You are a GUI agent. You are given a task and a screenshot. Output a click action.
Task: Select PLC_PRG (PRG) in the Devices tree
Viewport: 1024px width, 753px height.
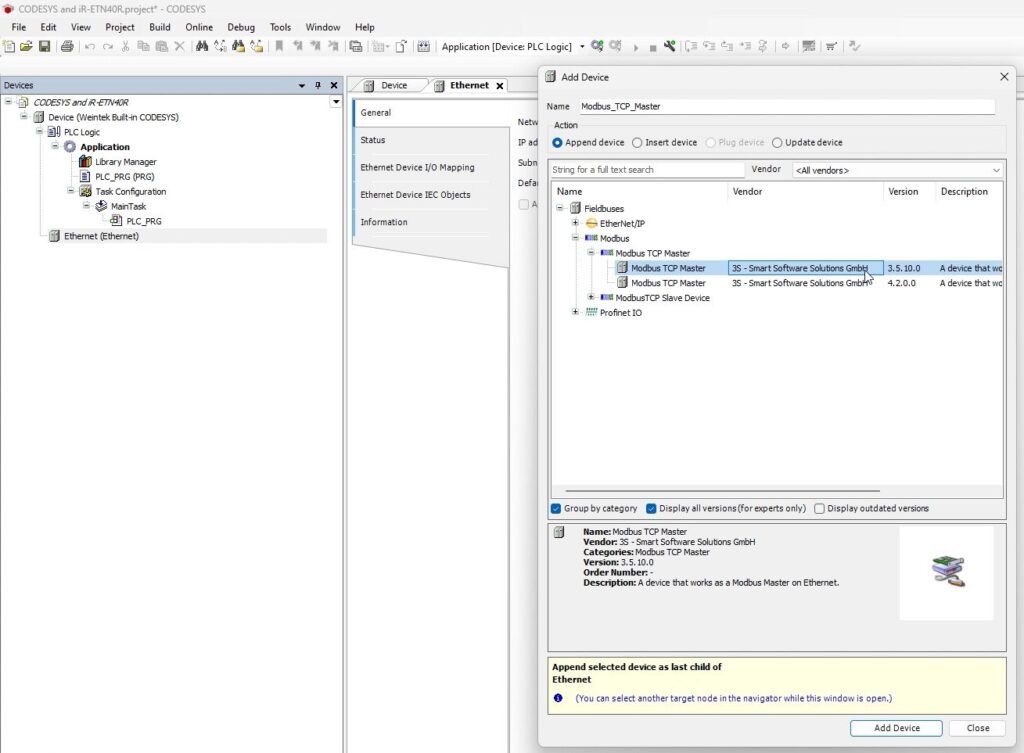pyautogui.click(x=124, y=176)
